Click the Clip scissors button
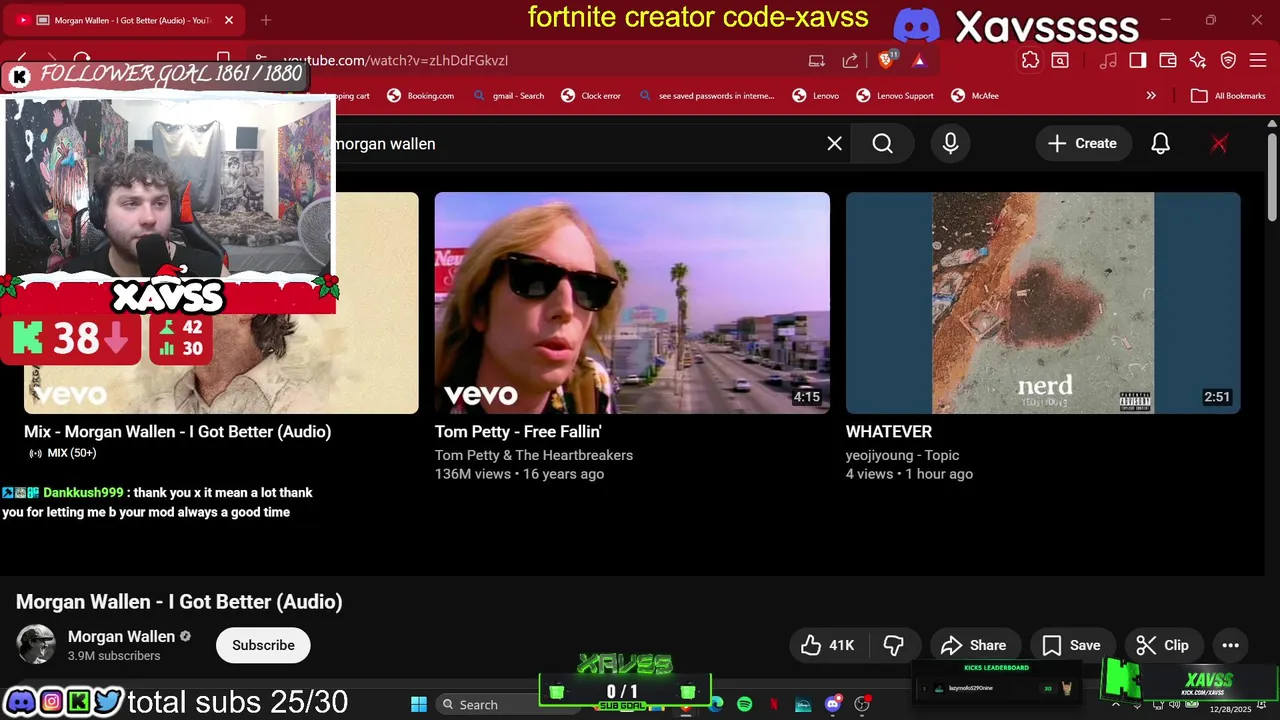The image size is (1280, 720). 1163,645
